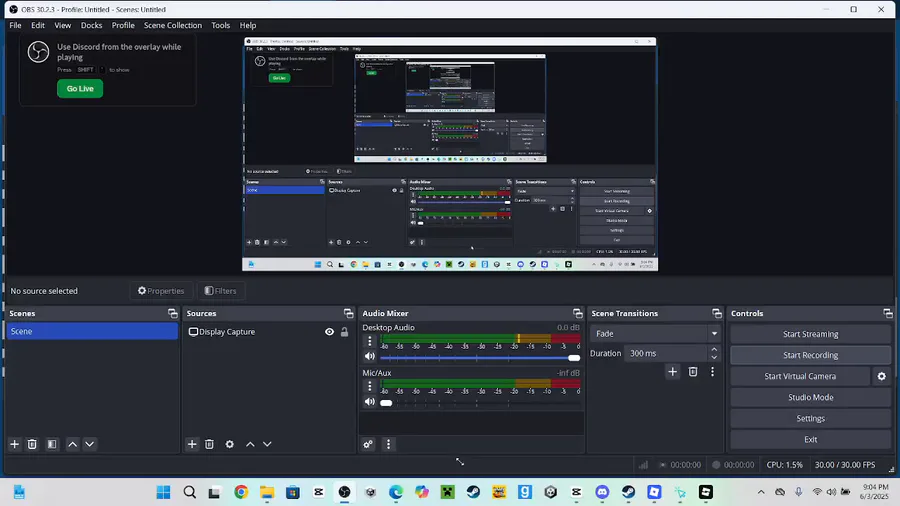Click the preview canvas display capture
900x506 pixels.
tap(450, 154)
